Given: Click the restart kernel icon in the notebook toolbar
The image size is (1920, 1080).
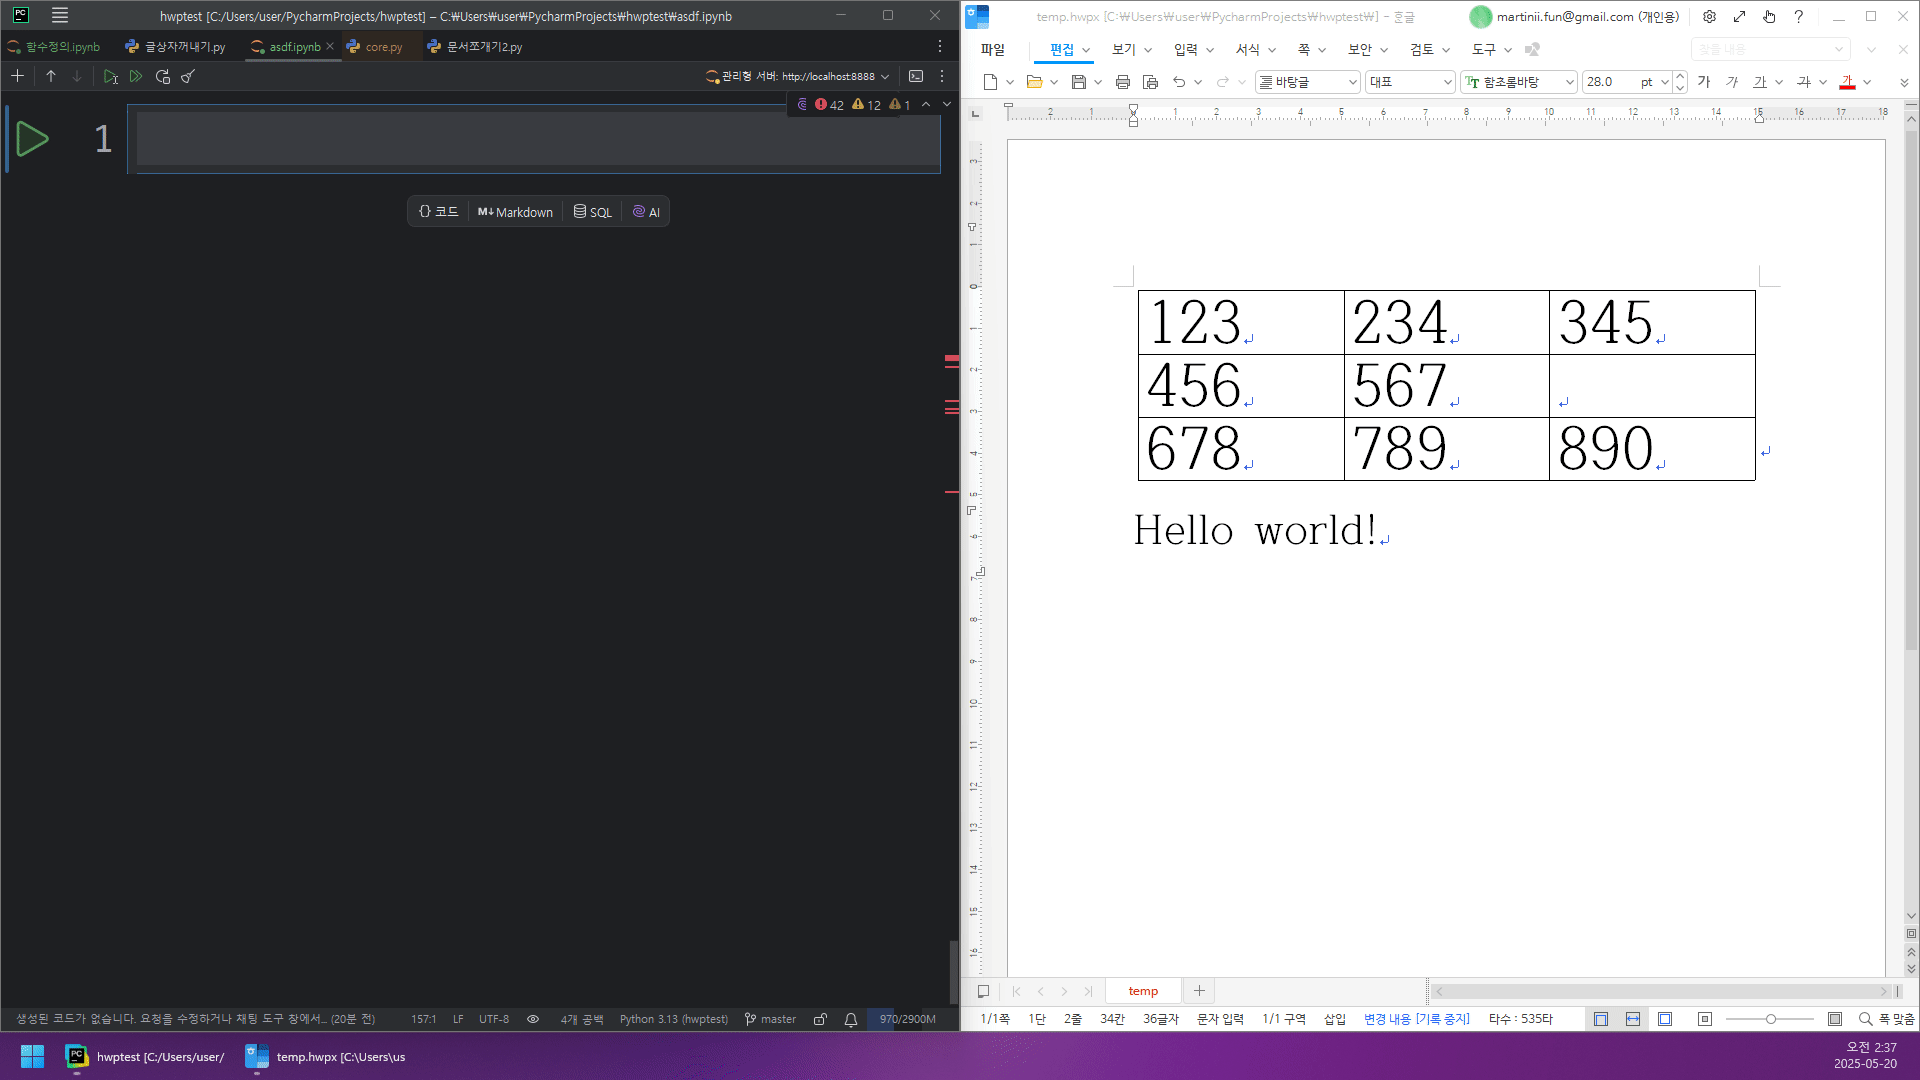Looking at the screenshot, I should click(x=162, y=76).
